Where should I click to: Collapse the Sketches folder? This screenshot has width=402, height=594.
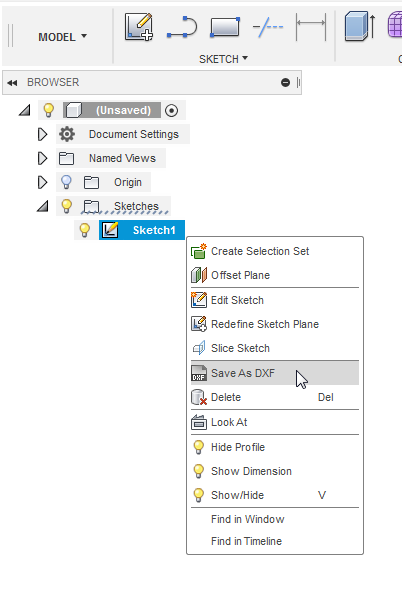point(42,206)
